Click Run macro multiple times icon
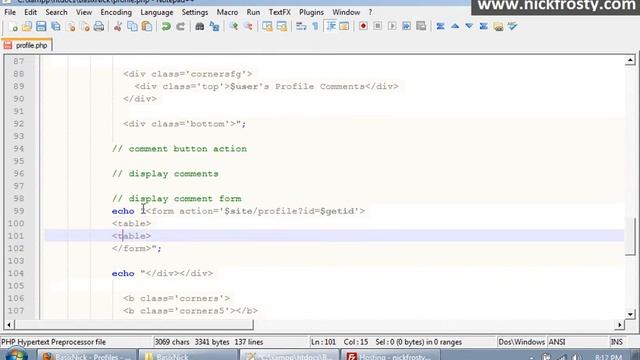640x360 pixels. coord(407,27)
